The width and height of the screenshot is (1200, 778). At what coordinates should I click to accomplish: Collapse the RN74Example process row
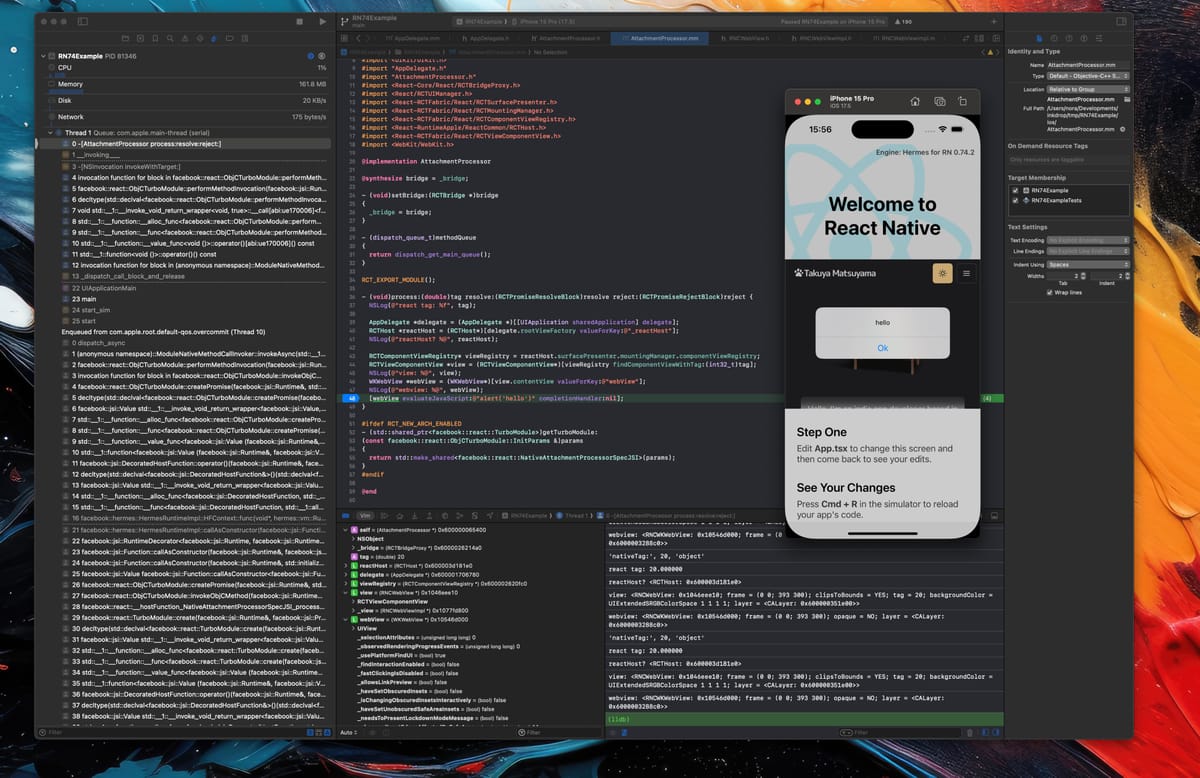click(43, 56)
